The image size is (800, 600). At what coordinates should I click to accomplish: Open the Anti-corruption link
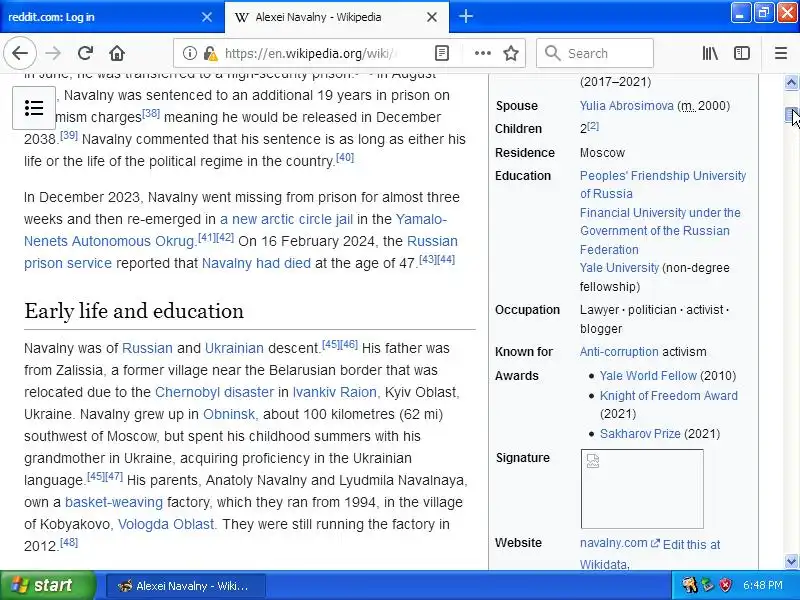coord(619,352)
